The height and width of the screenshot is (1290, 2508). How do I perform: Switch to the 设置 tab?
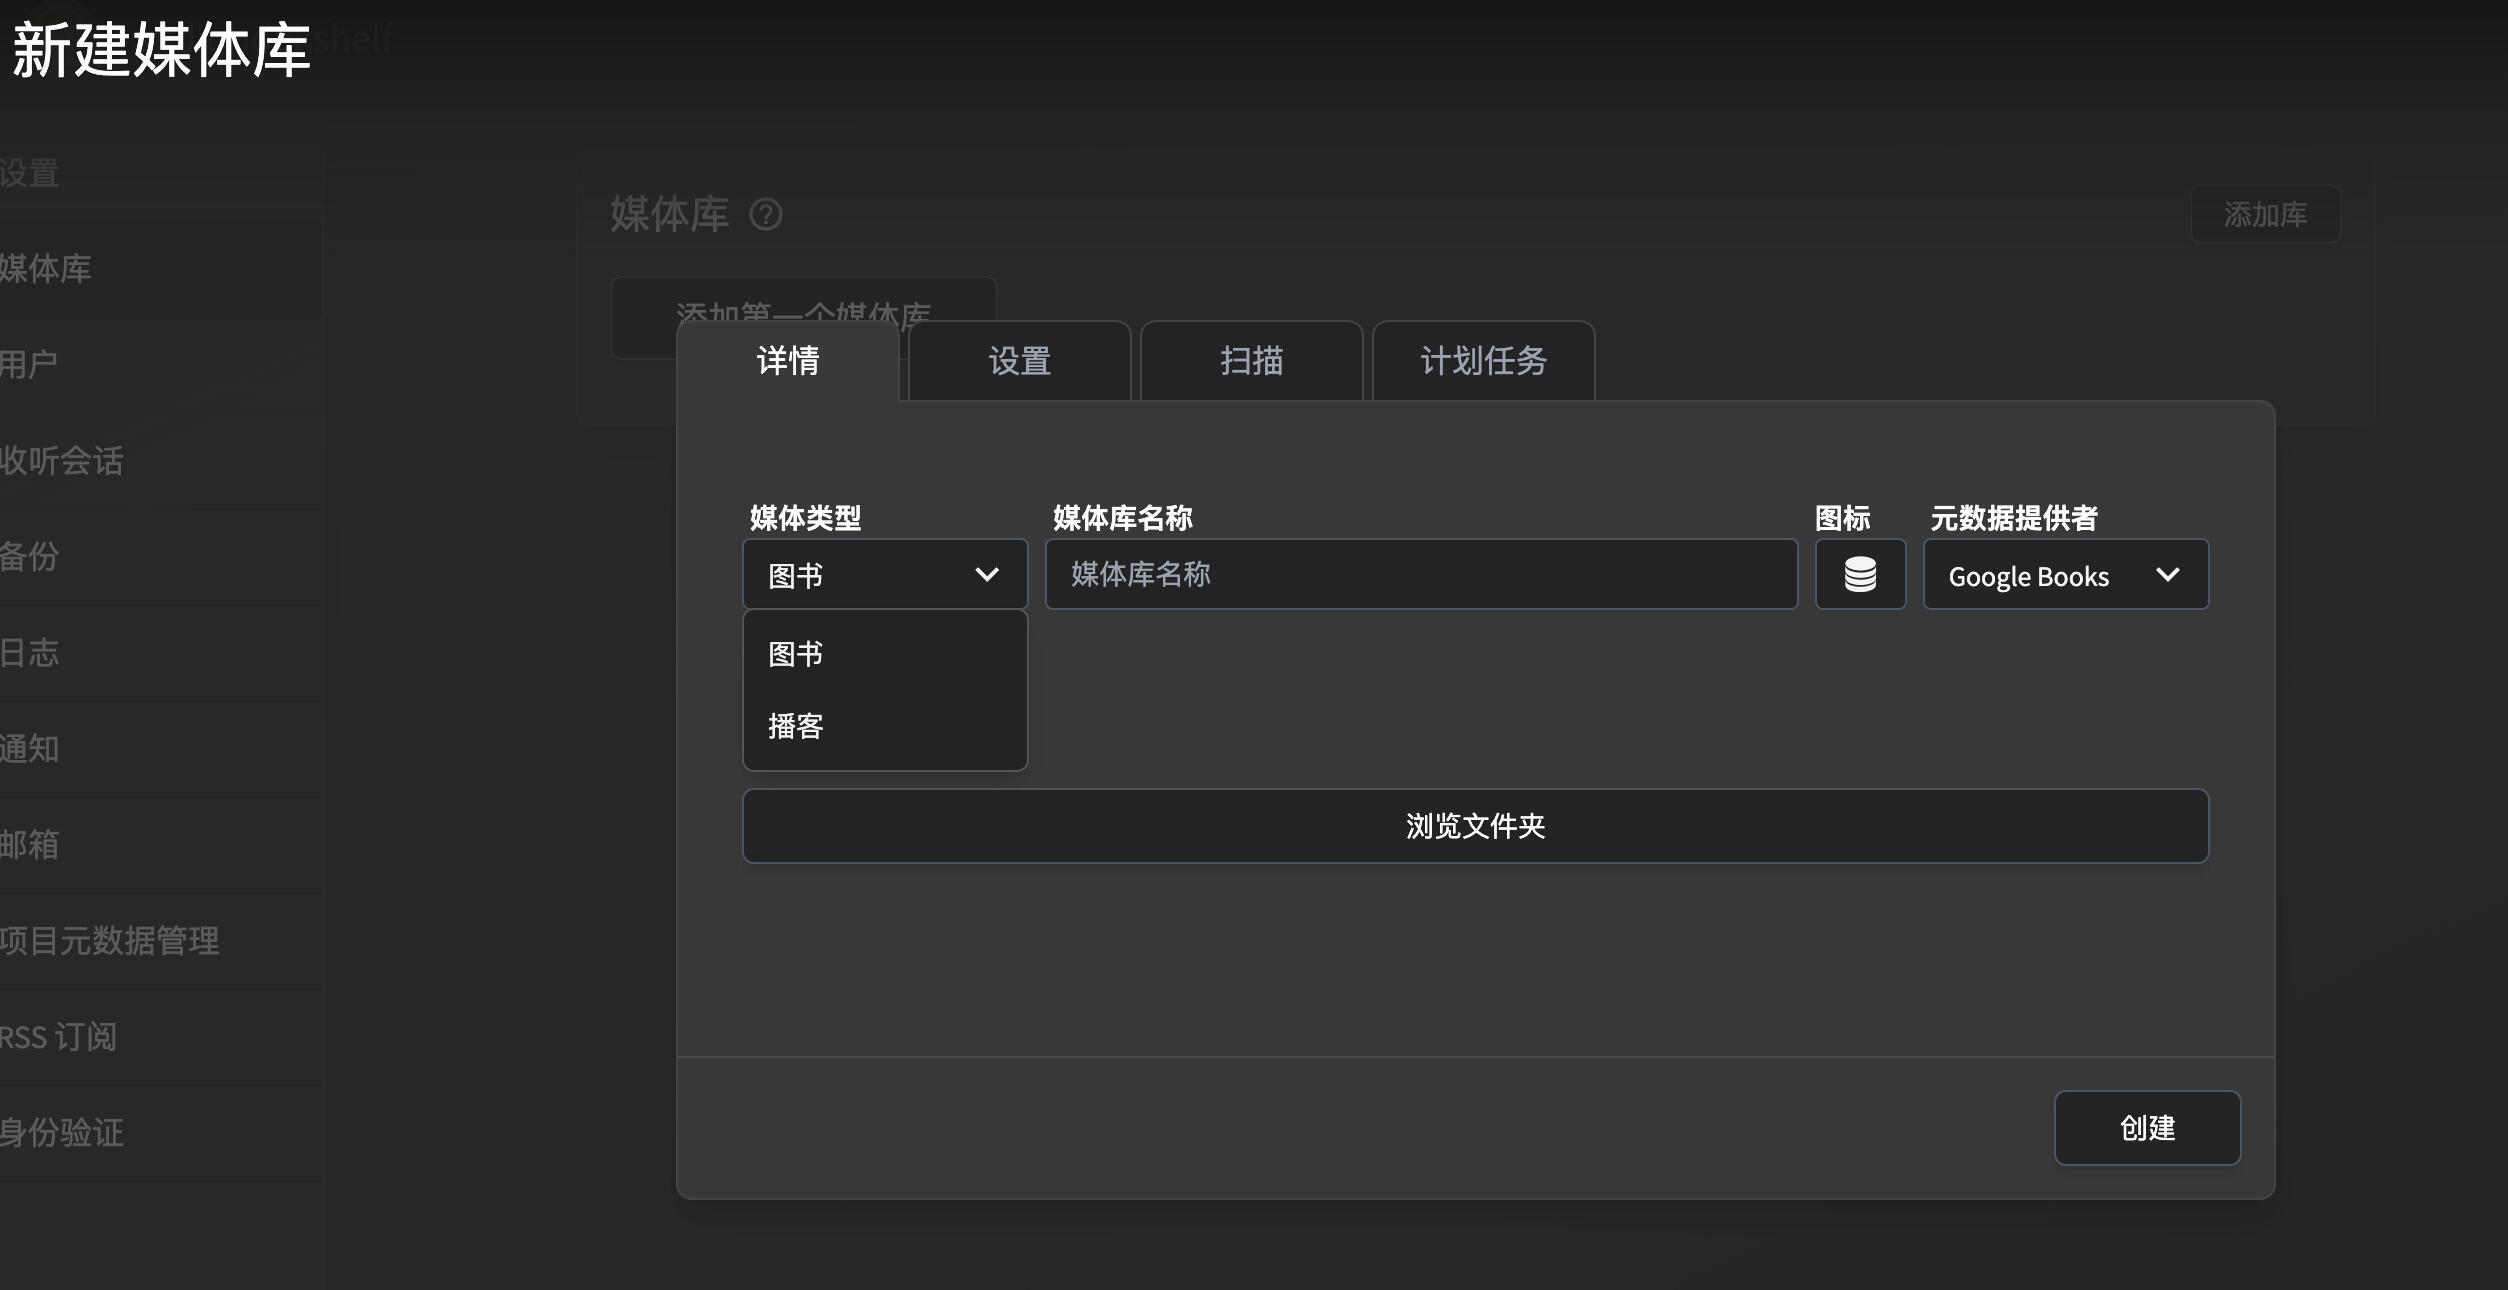pyautogui.click(x=1019, y=361)
